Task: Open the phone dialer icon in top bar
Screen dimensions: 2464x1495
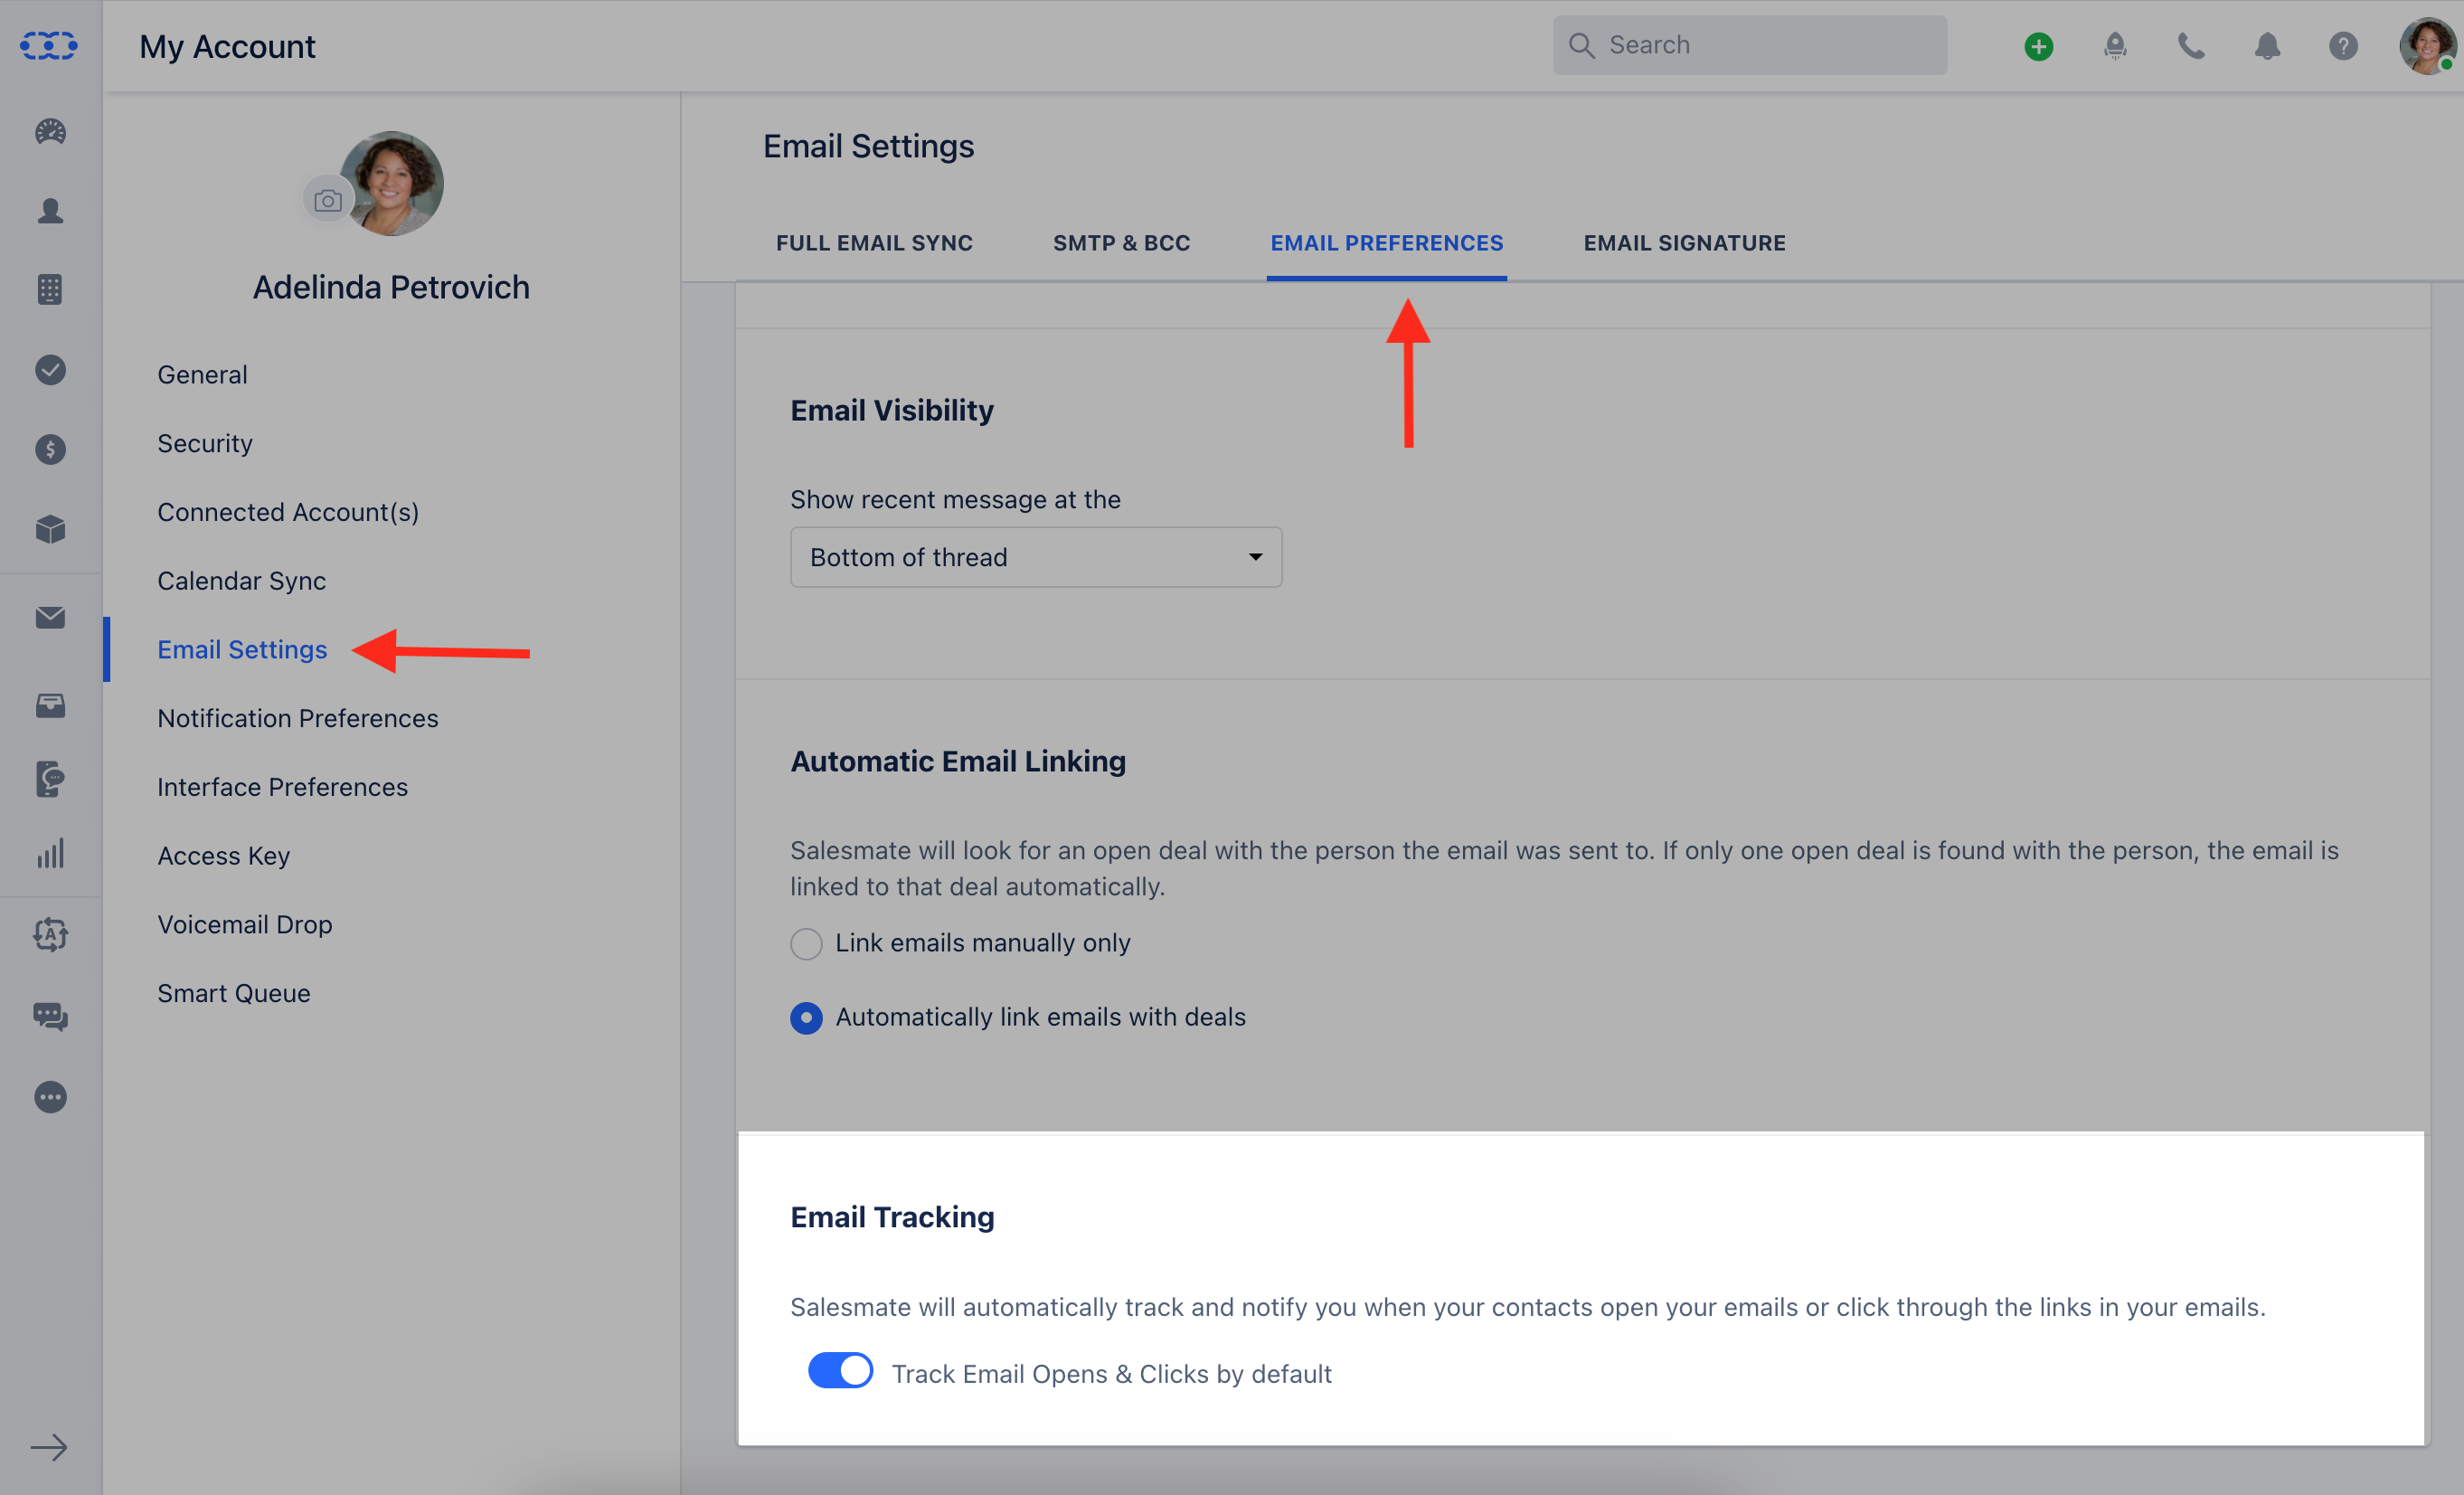Action: click(2191, 46)
